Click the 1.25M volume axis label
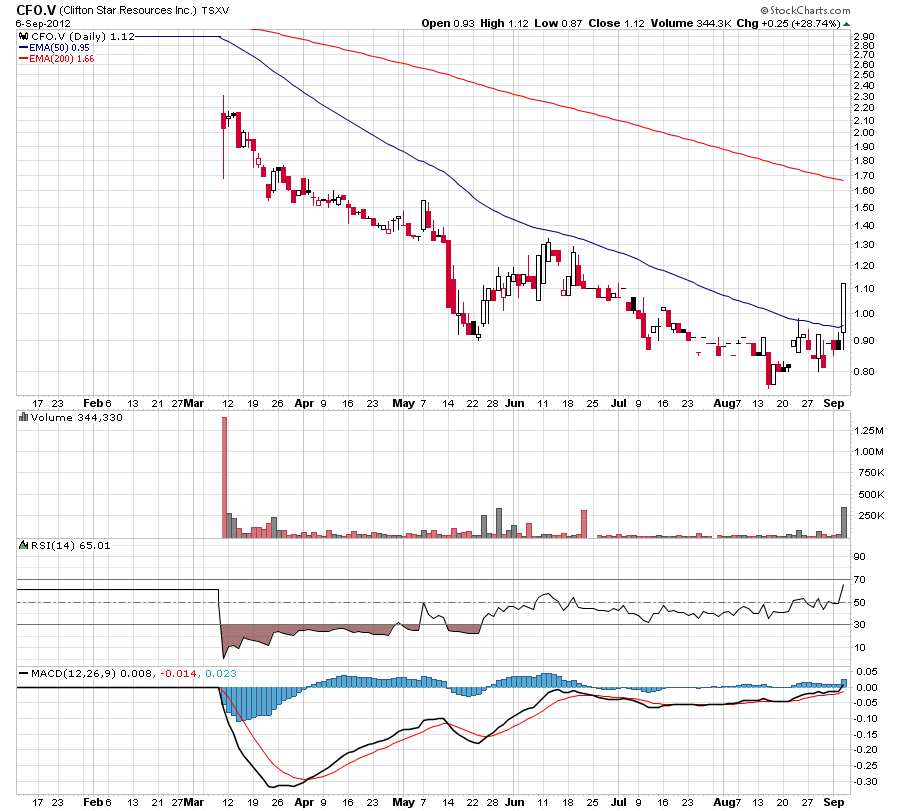 [x=868, y=430]
